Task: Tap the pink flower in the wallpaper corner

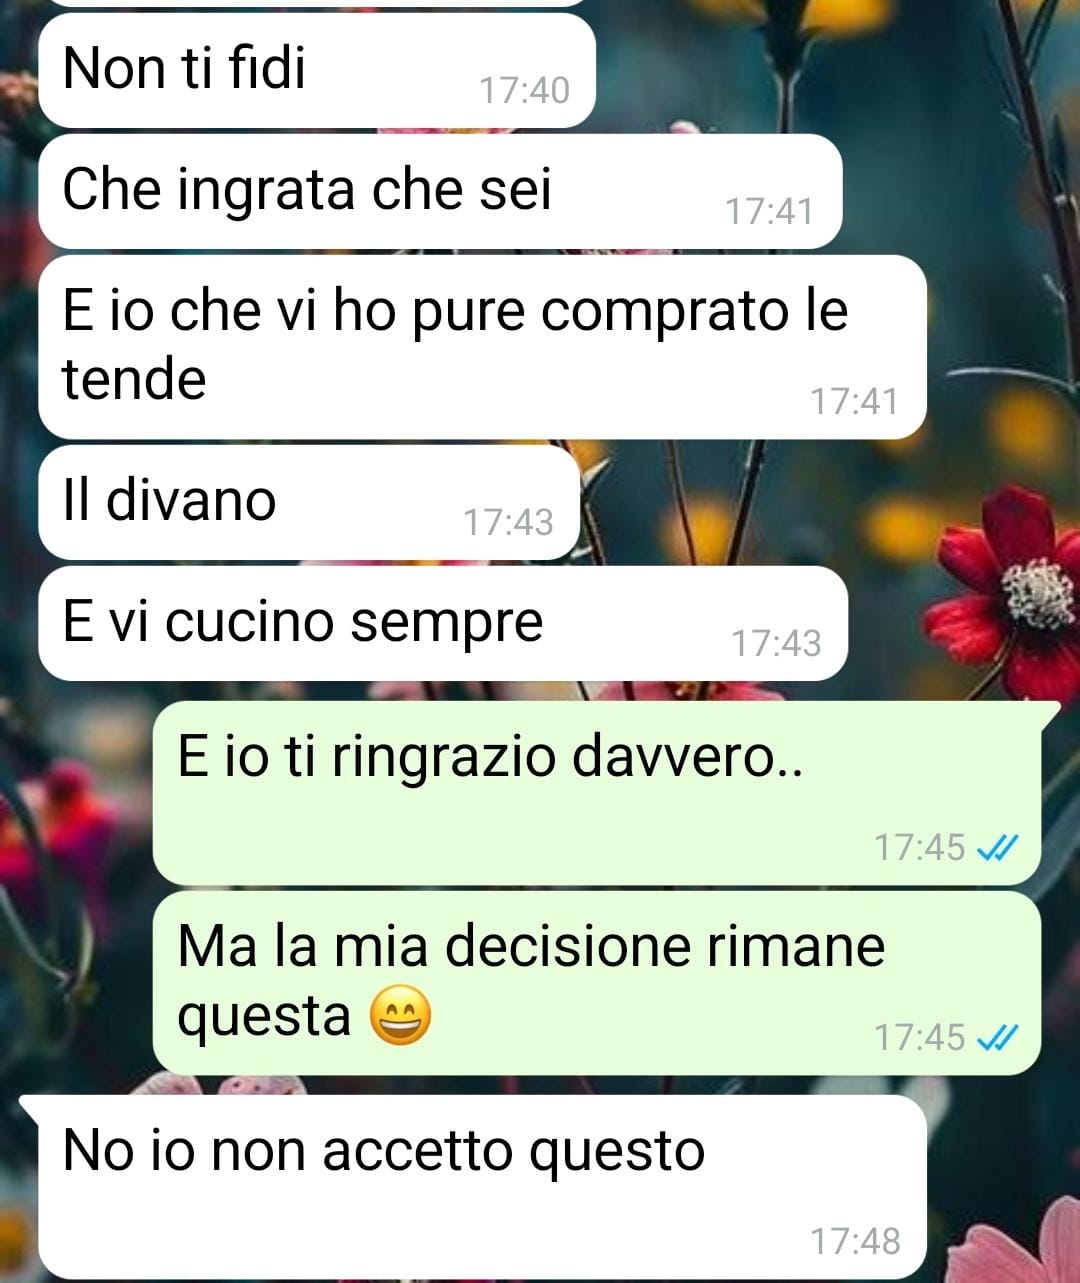Action: point(1020,1238)
